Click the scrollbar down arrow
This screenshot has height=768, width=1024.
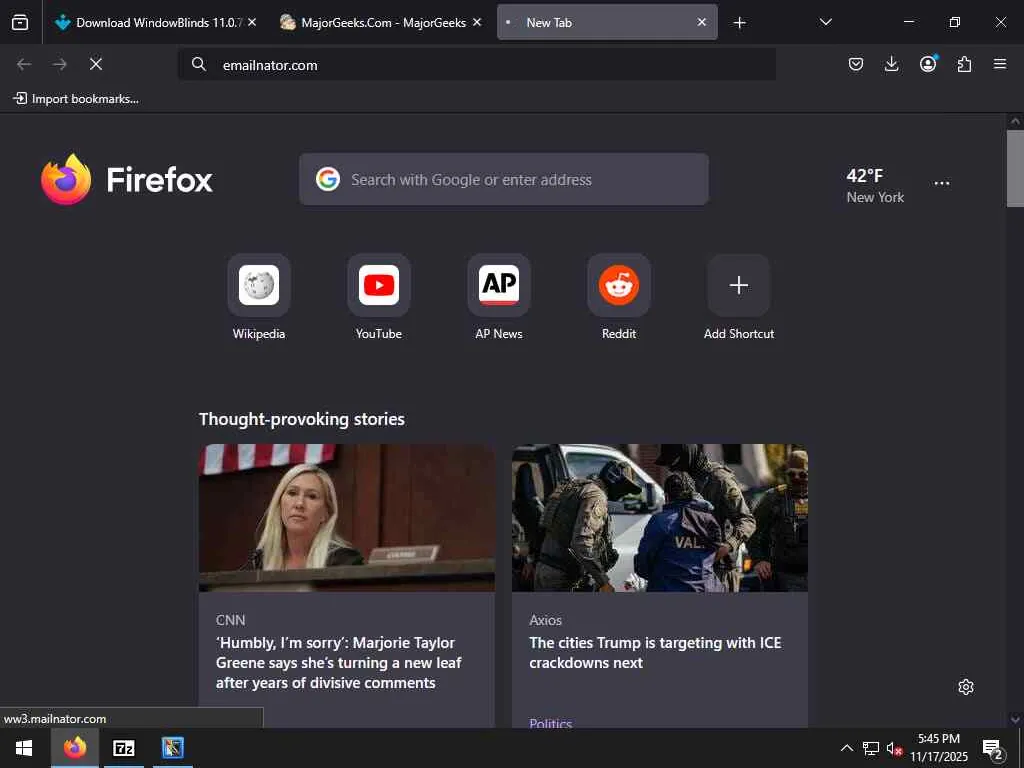[1015, 720]
